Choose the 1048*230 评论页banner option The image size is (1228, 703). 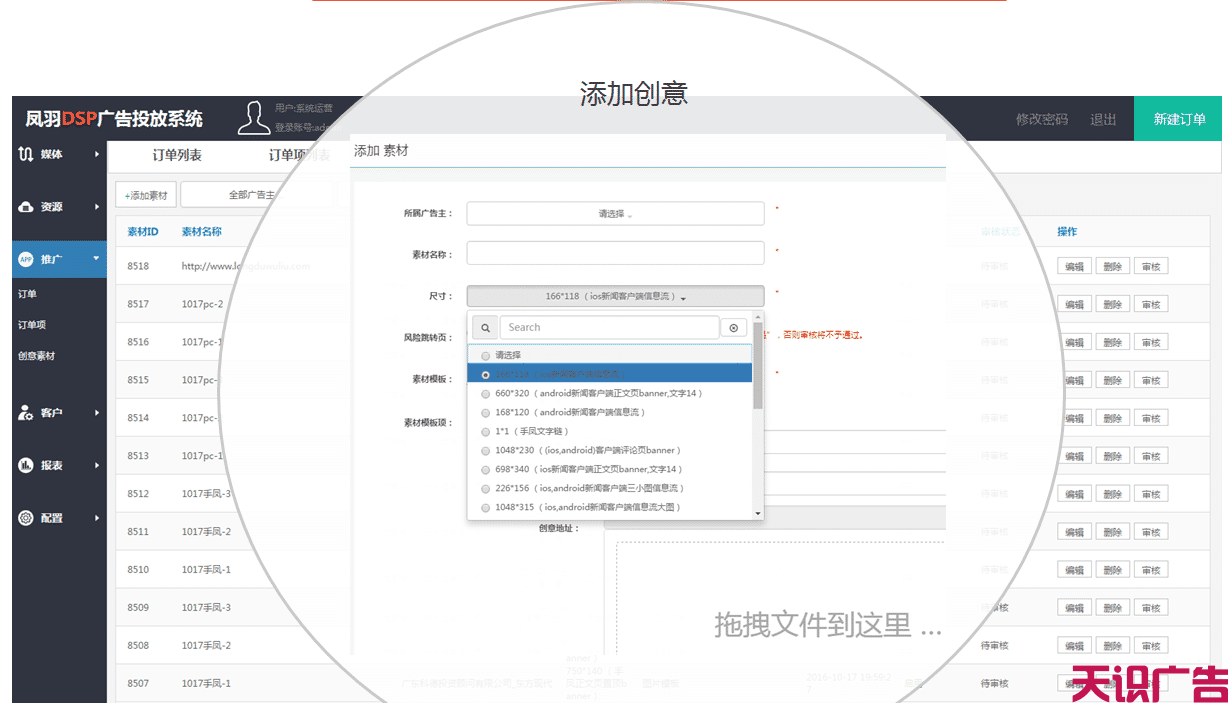click(x=610, y=450)
